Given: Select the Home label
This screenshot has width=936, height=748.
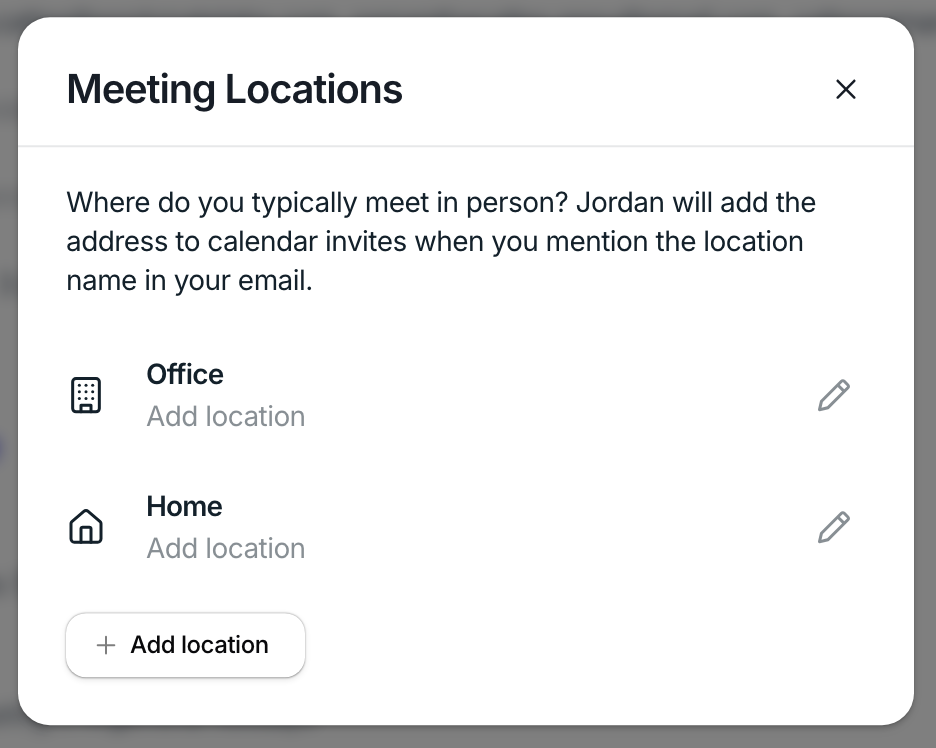Looking at the screenshot, I should point(184,507).
